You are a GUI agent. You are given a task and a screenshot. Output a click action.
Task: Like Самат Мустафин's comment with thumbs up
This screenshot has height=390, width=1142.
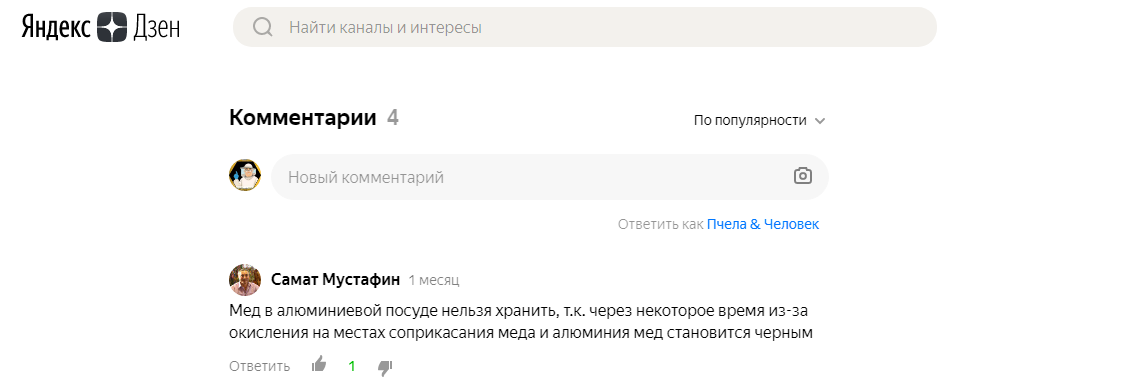319,364
